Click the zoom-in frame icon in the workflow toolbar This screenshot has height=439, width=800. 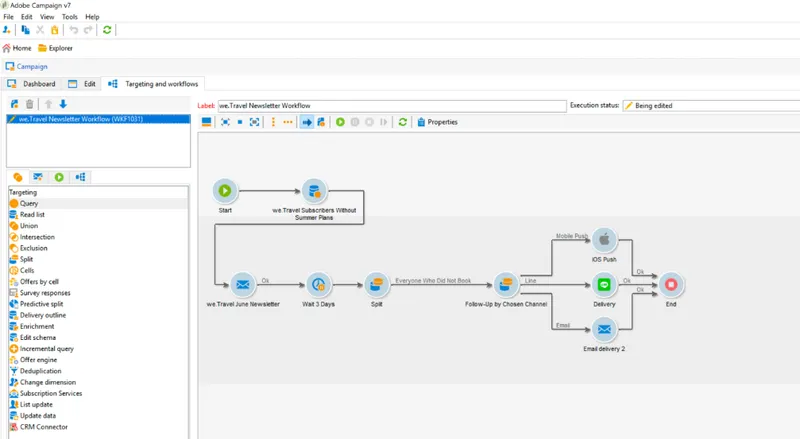[254, 122]
